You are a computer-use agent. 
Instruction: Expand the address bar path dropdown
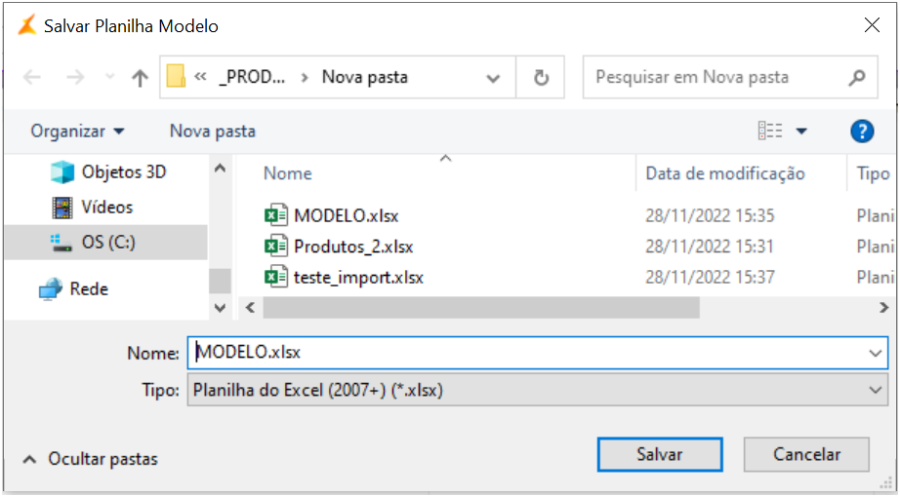(x=493, y=77)
